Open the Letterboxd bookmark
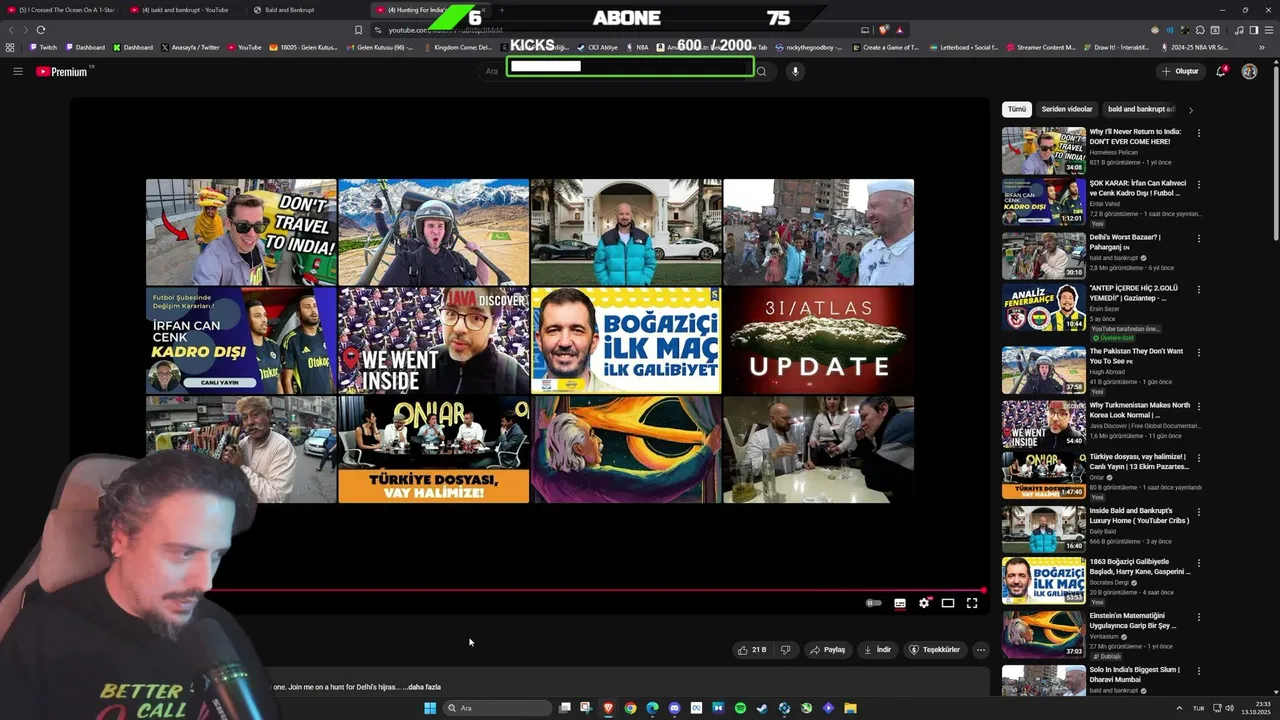The image size is (1280, 720). coord(964,47)
